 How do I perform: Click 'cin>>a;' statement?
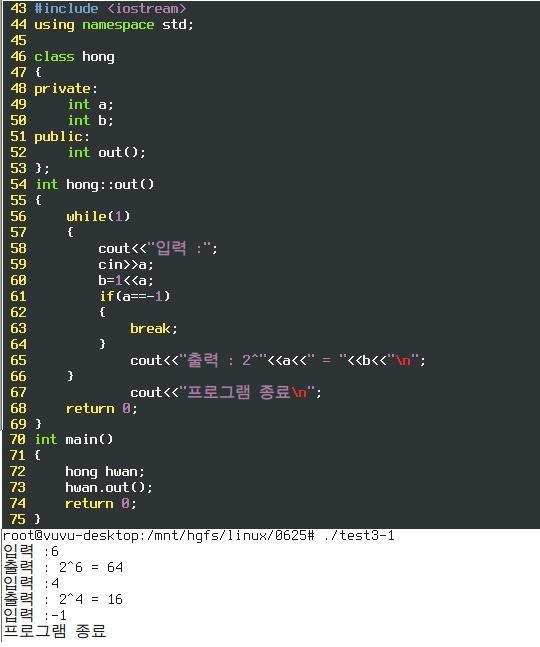point(126,264)
